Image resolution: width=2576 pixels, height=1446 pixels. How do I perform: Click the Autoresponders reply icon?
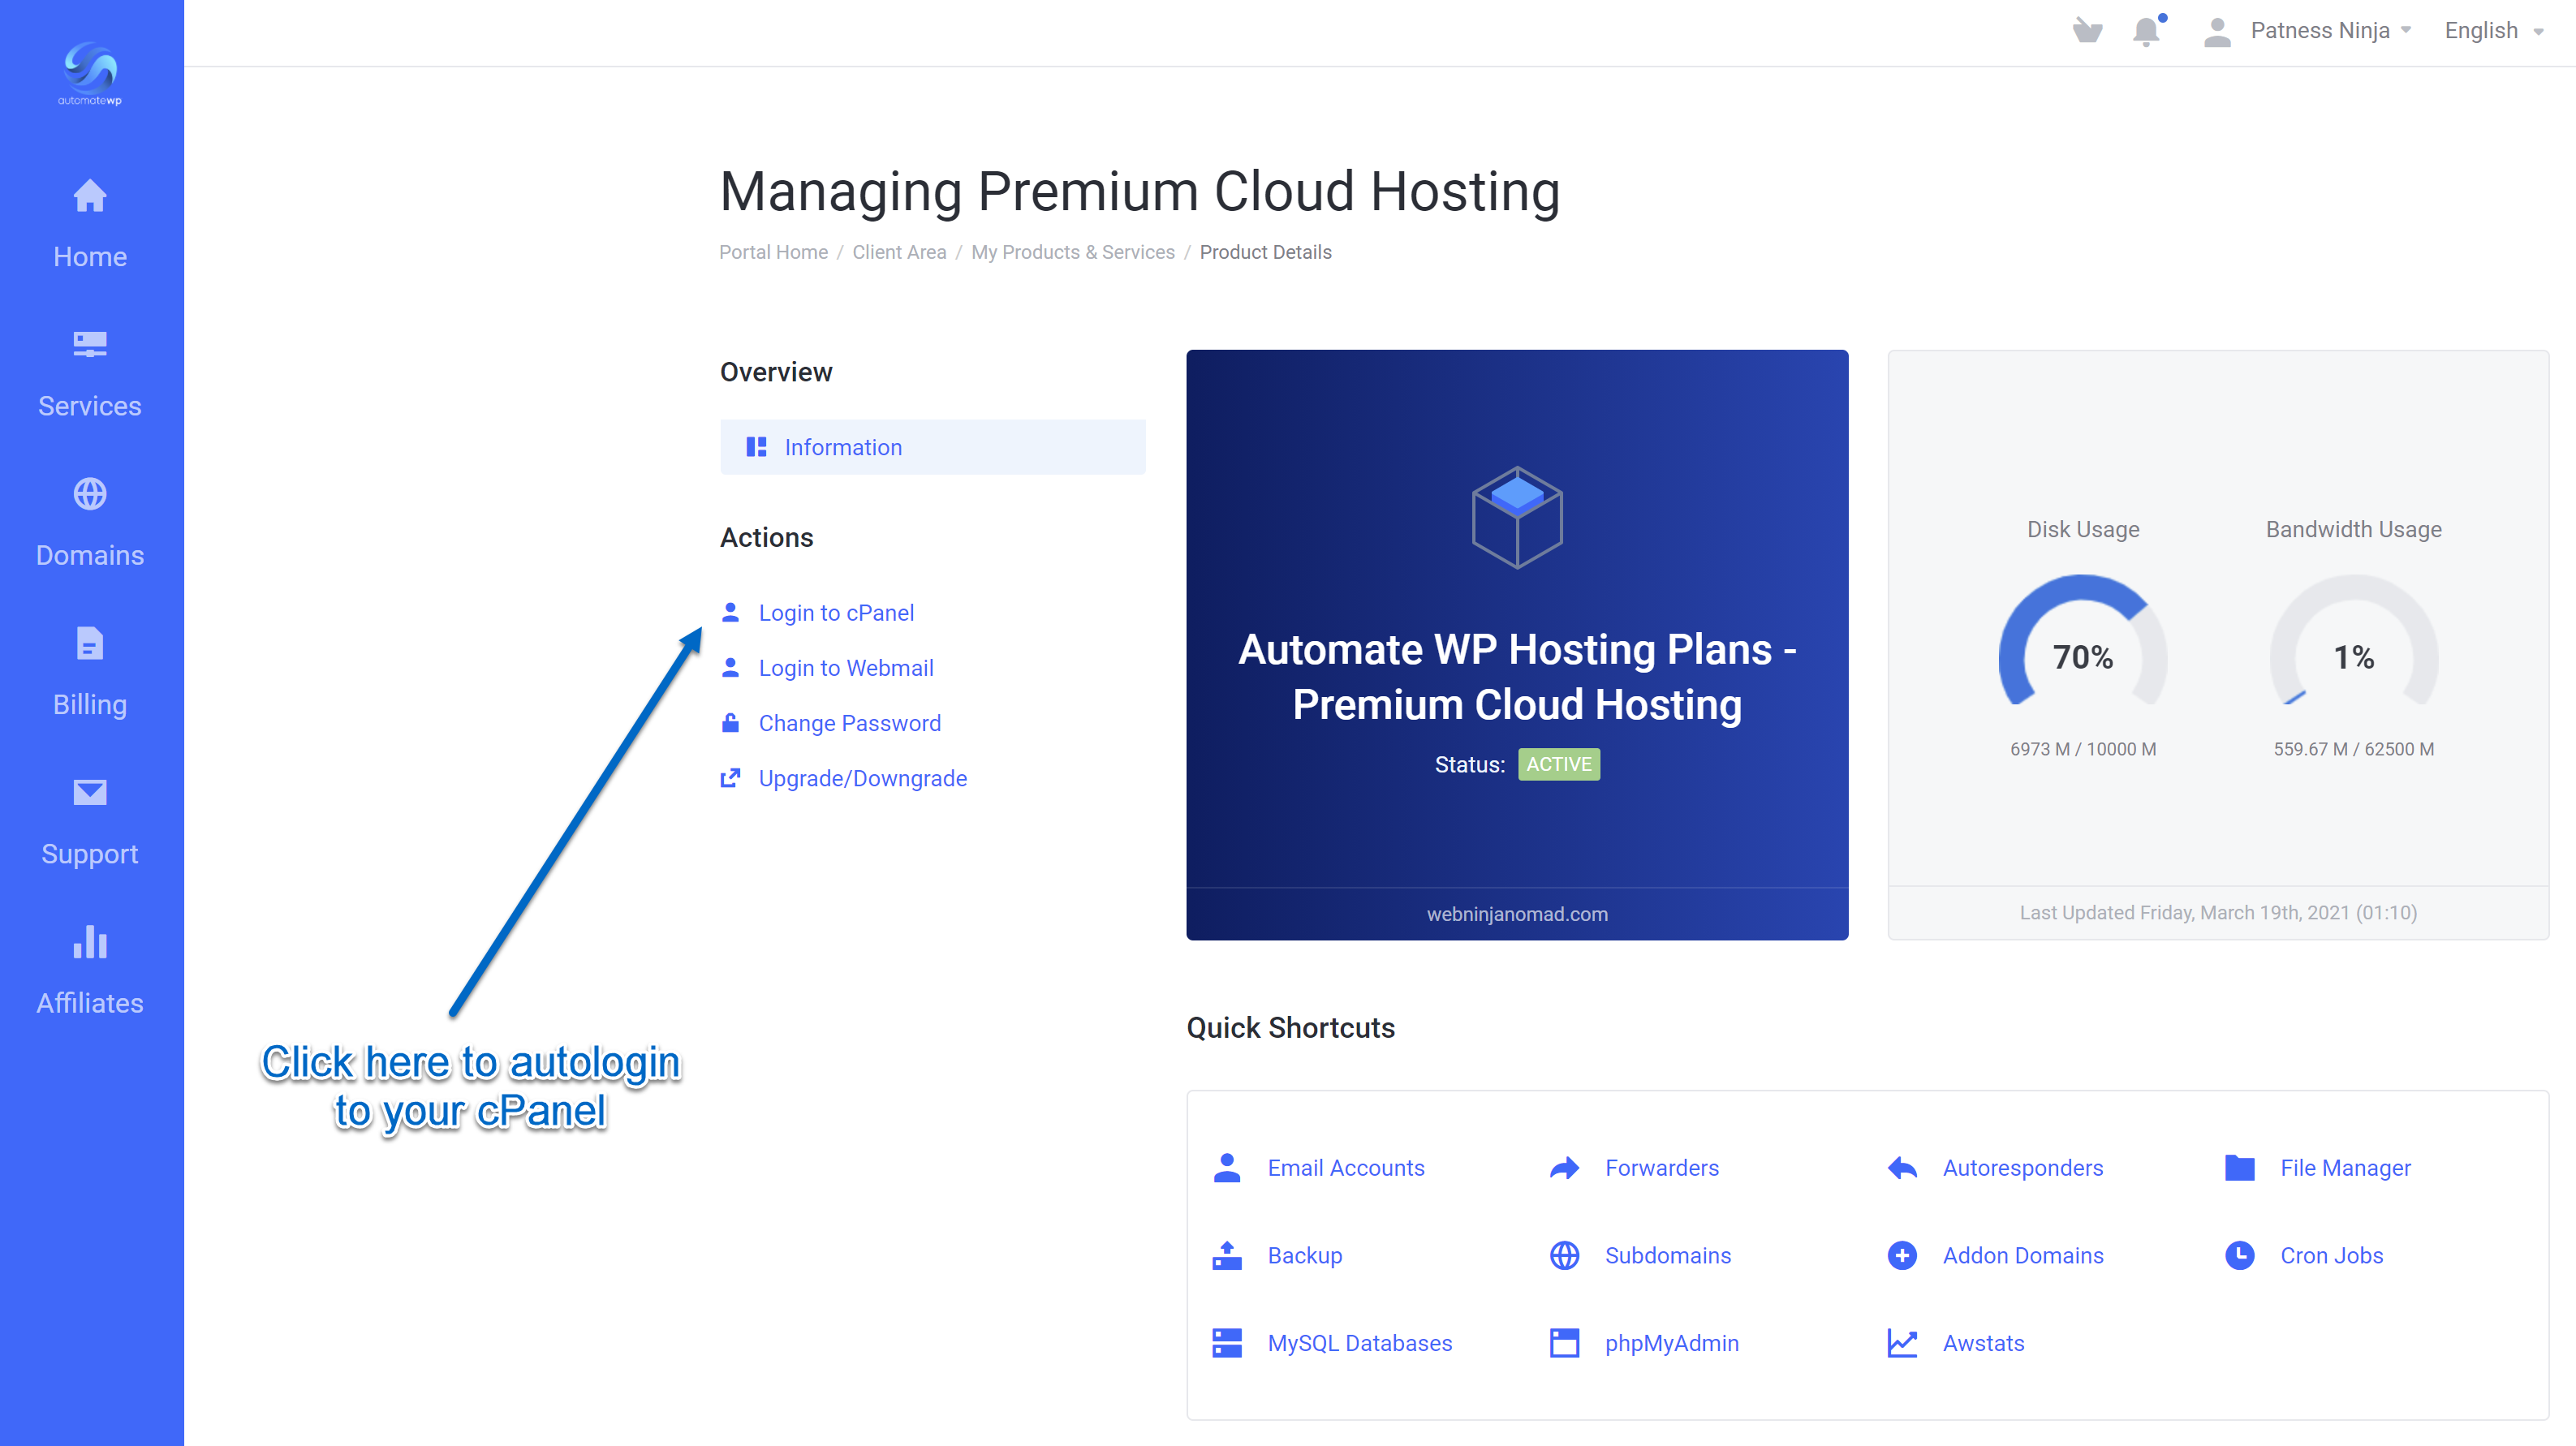pyautogui.click(x=1902, y=1167)
